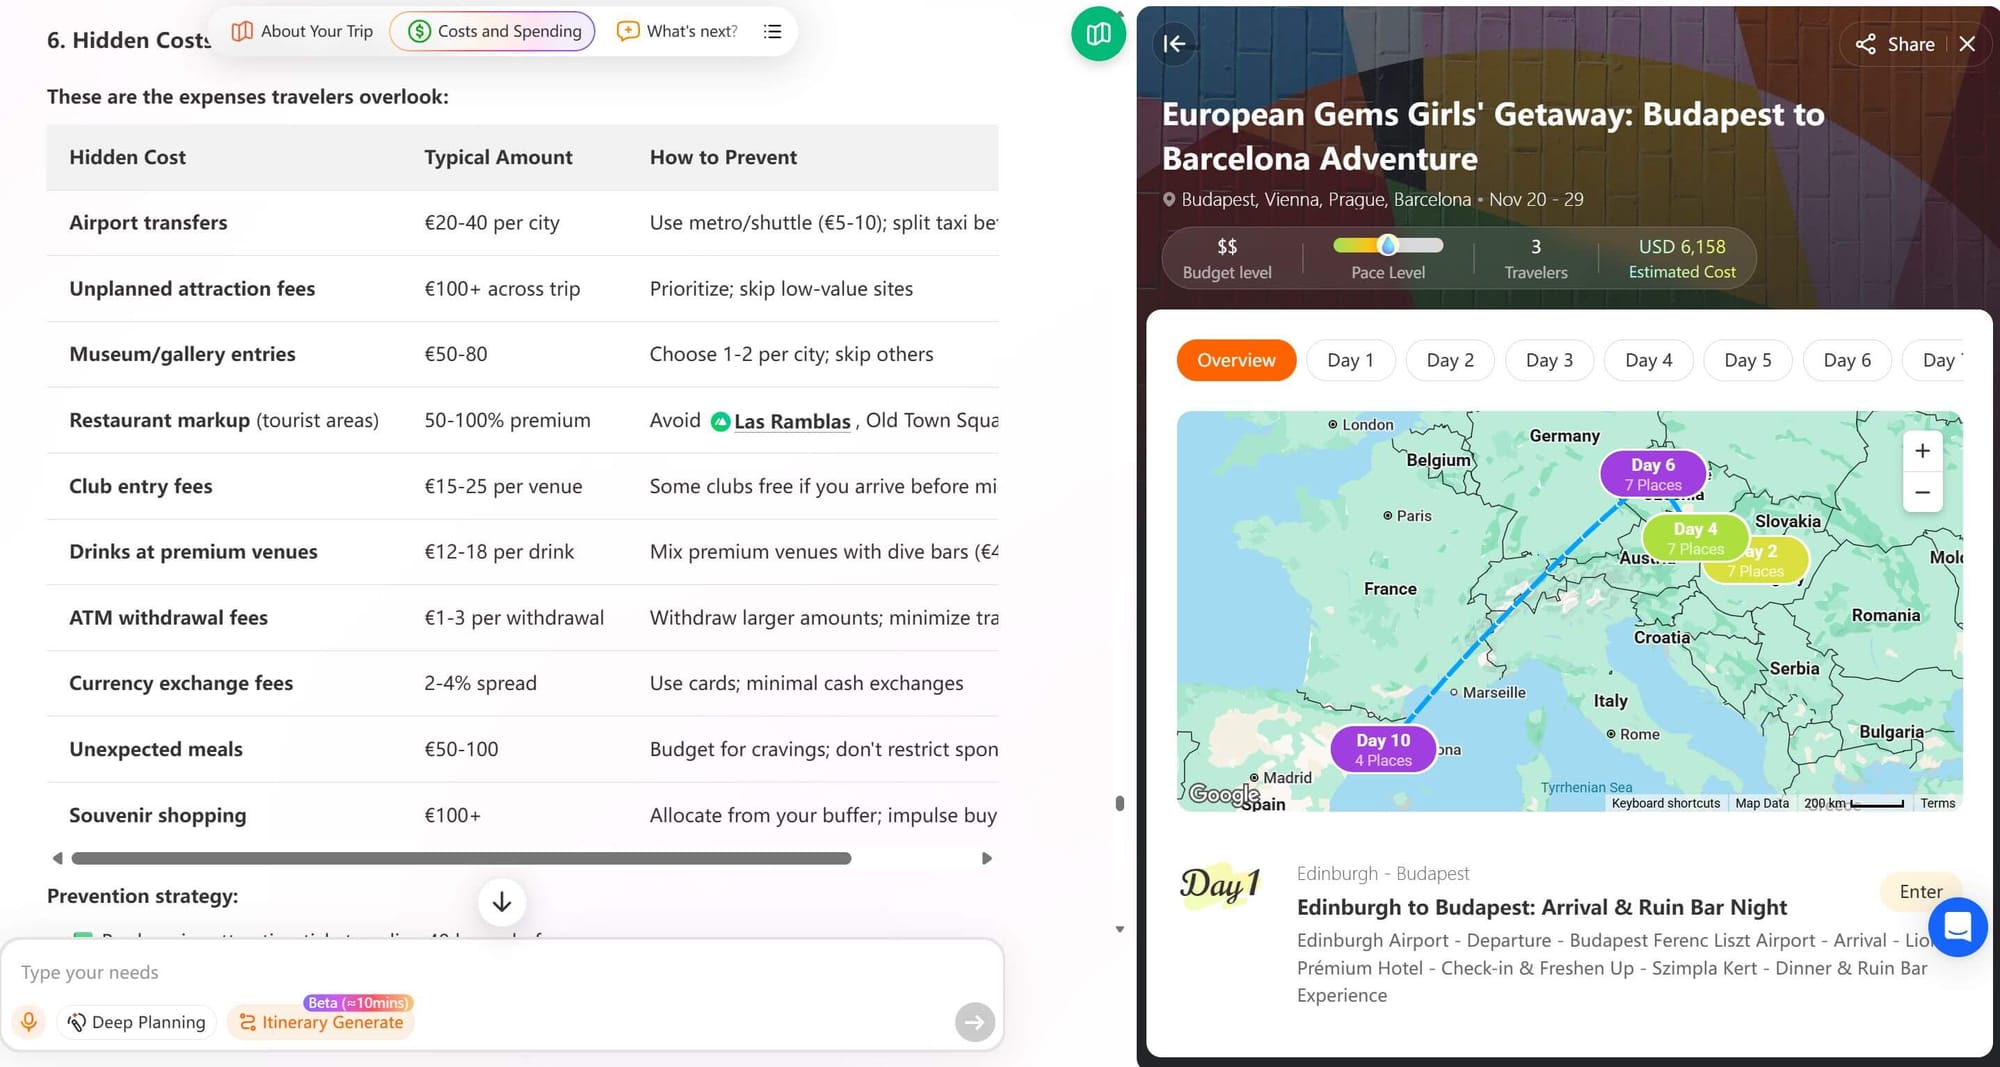Open the table of contents list icon
2000x1067 pixels.
click(772, 32)
